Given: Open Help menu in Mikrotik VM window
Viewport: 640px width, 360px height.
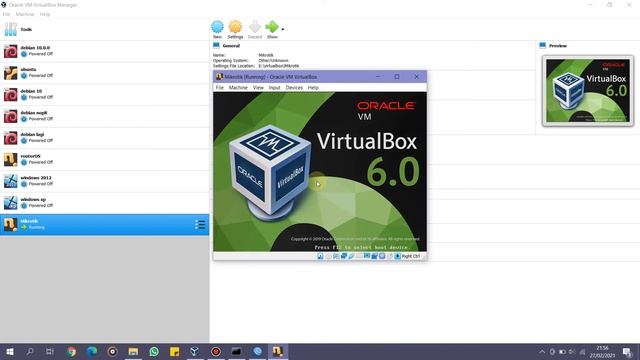Looking at the screenshot, I should pos(313,88).
